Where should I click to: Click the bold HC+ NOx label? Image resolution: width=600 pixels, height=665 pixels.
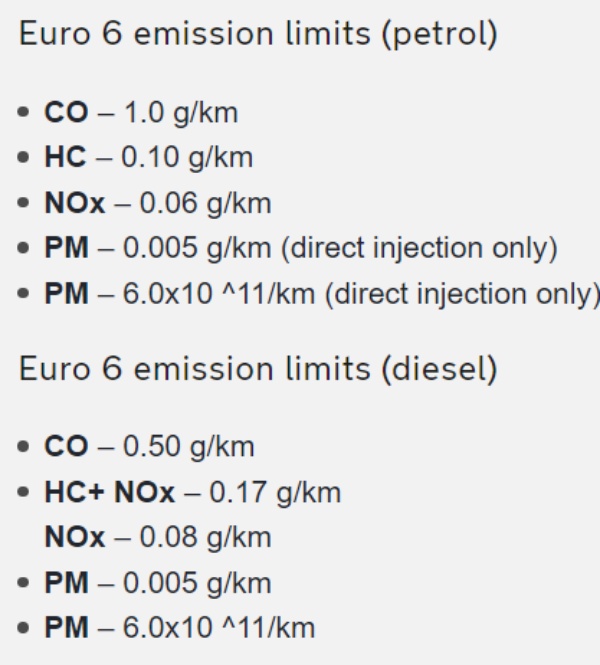click(x=109, y=492)
